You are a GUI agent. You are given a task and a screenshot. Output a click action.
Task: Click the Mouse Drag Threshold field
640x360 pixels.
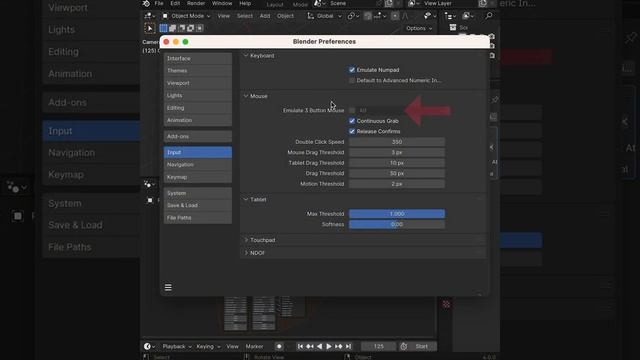(x=397, y=152)
